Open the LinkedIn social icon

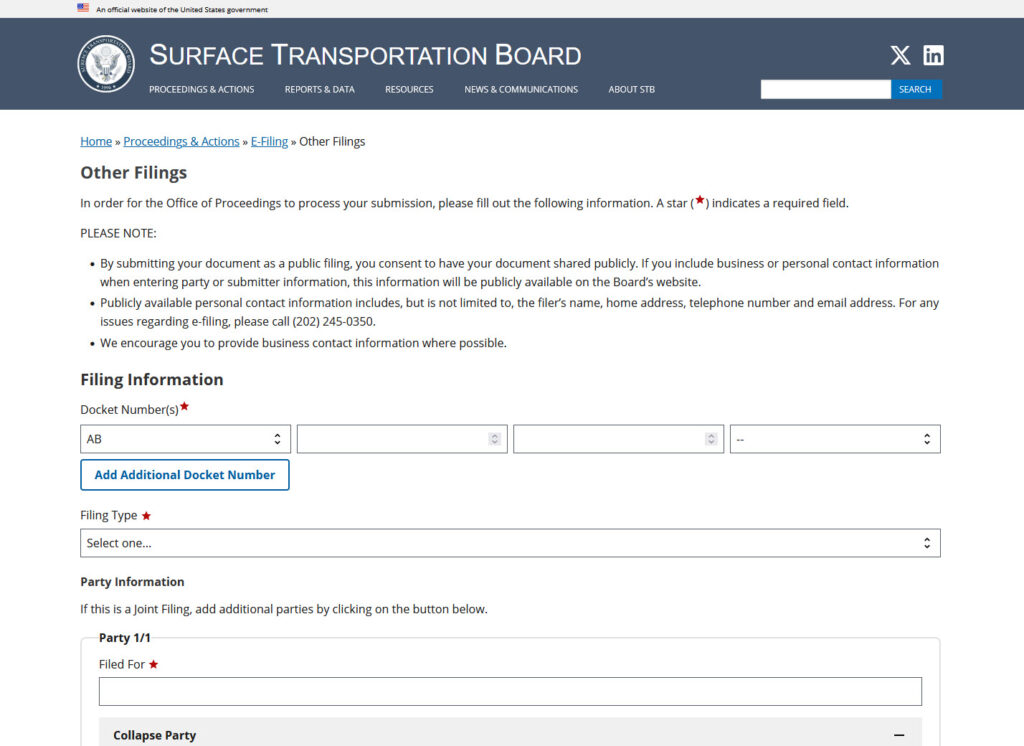point(933,56)
